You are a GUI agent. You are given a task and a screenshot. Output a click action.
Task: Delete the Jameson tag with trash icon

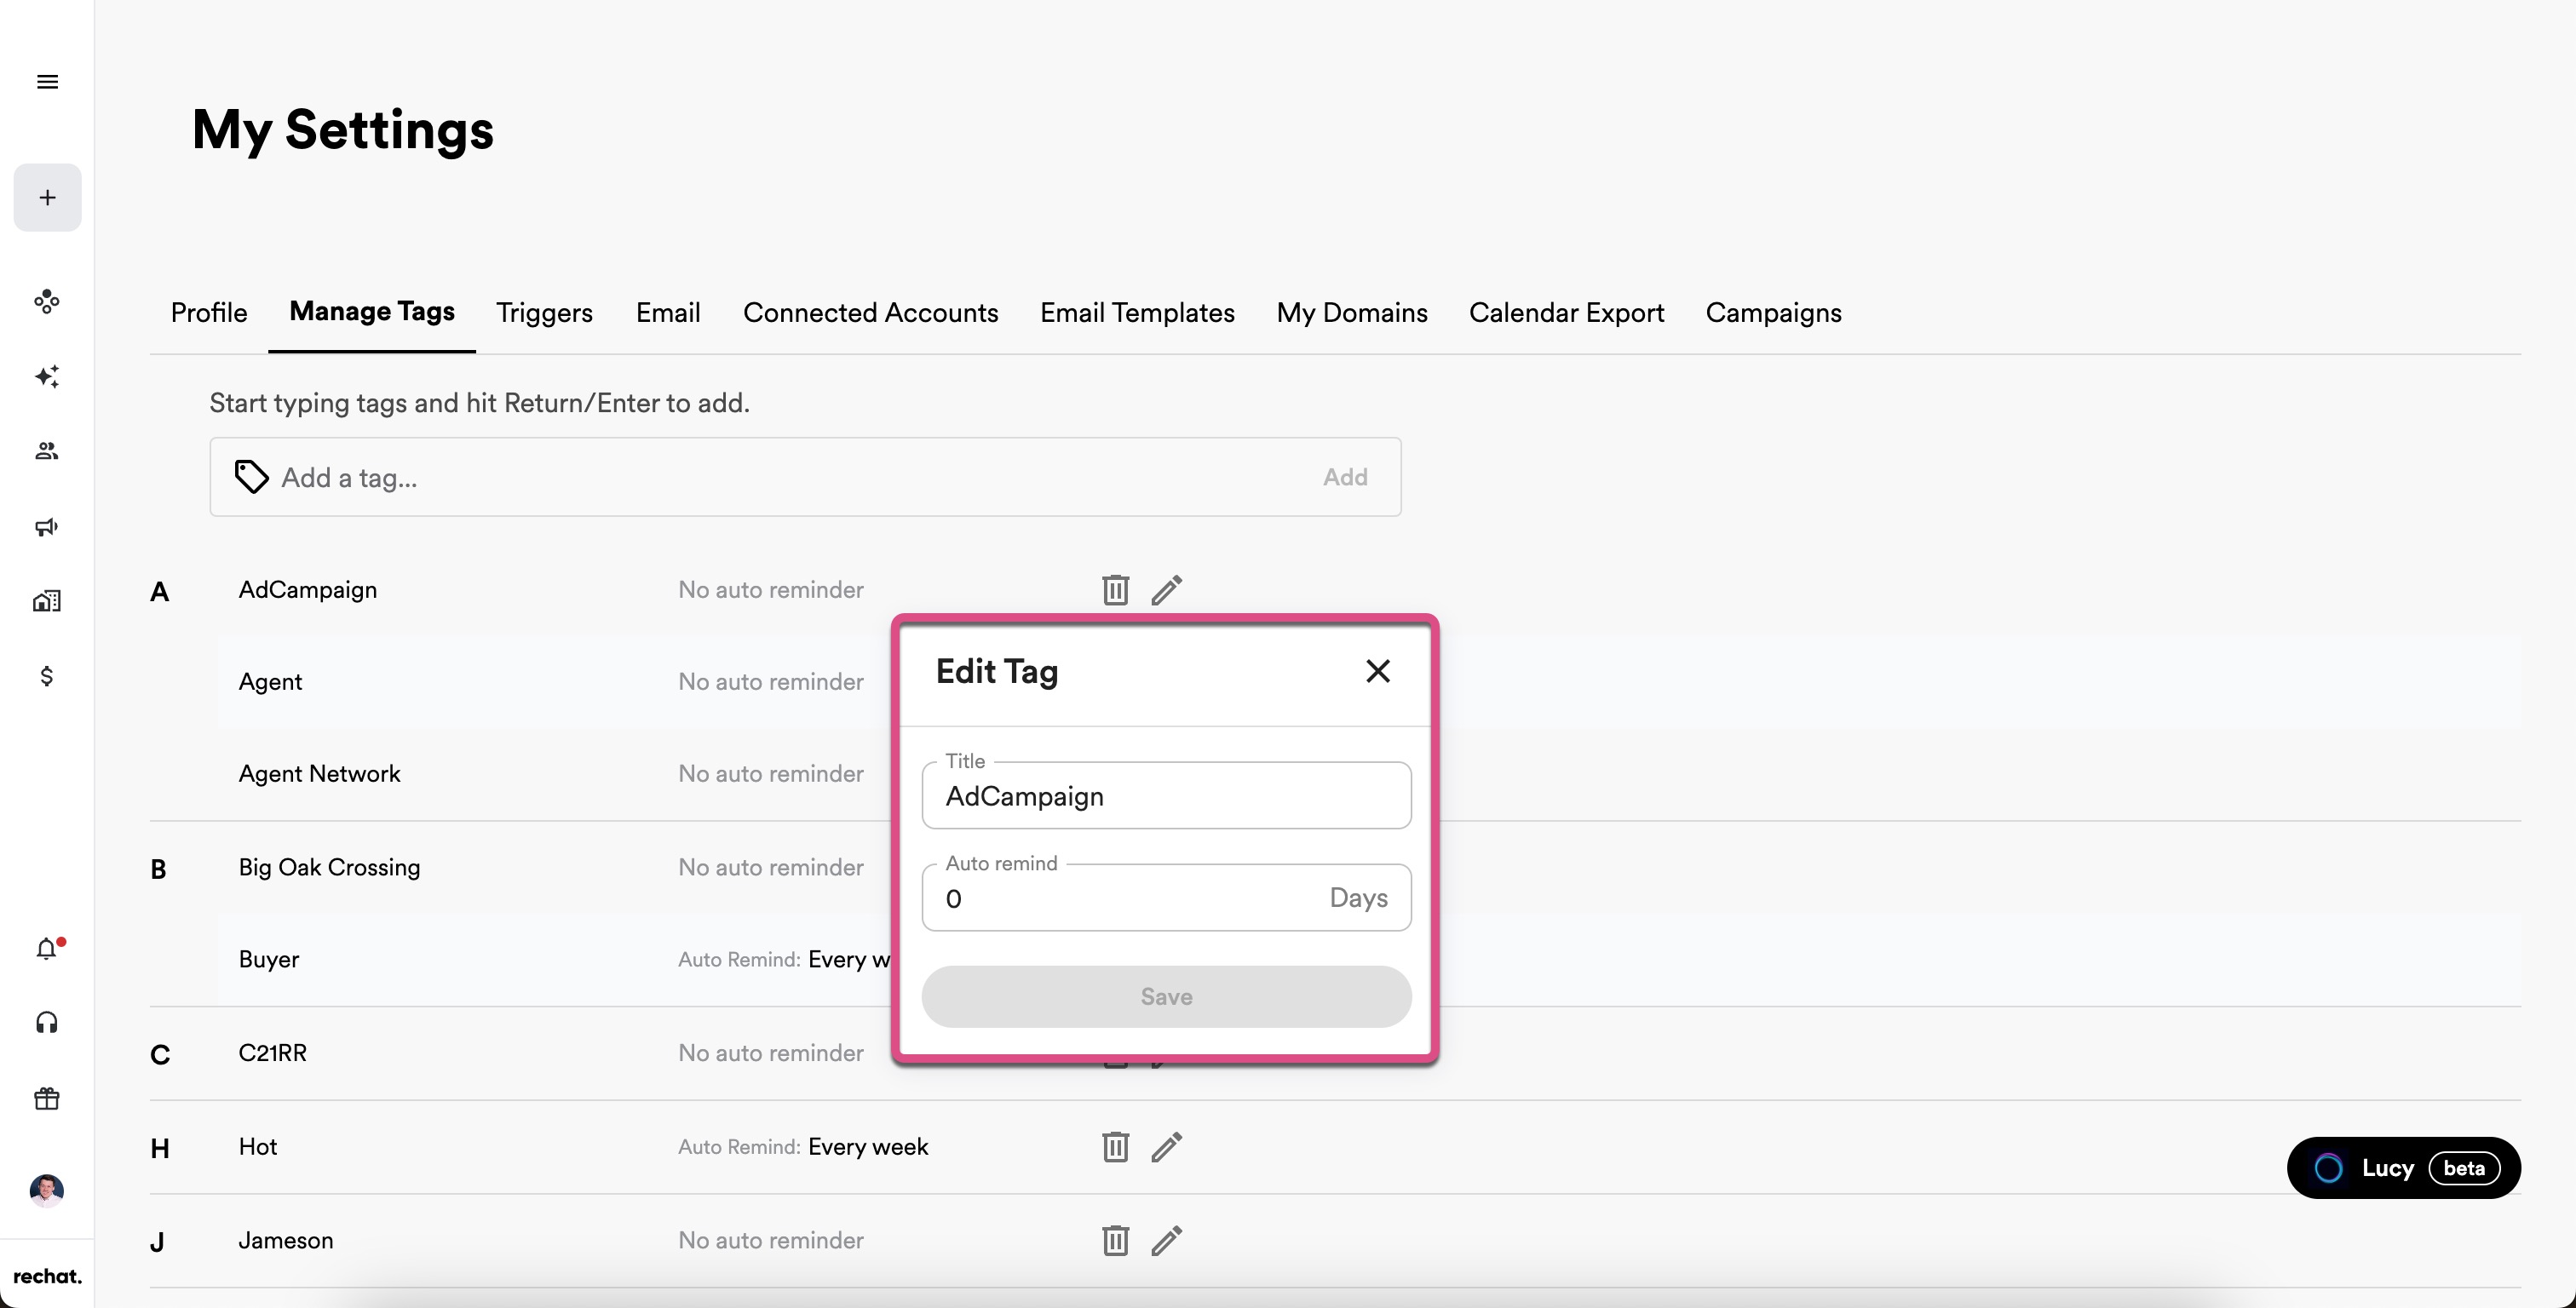point(1115,1241)
